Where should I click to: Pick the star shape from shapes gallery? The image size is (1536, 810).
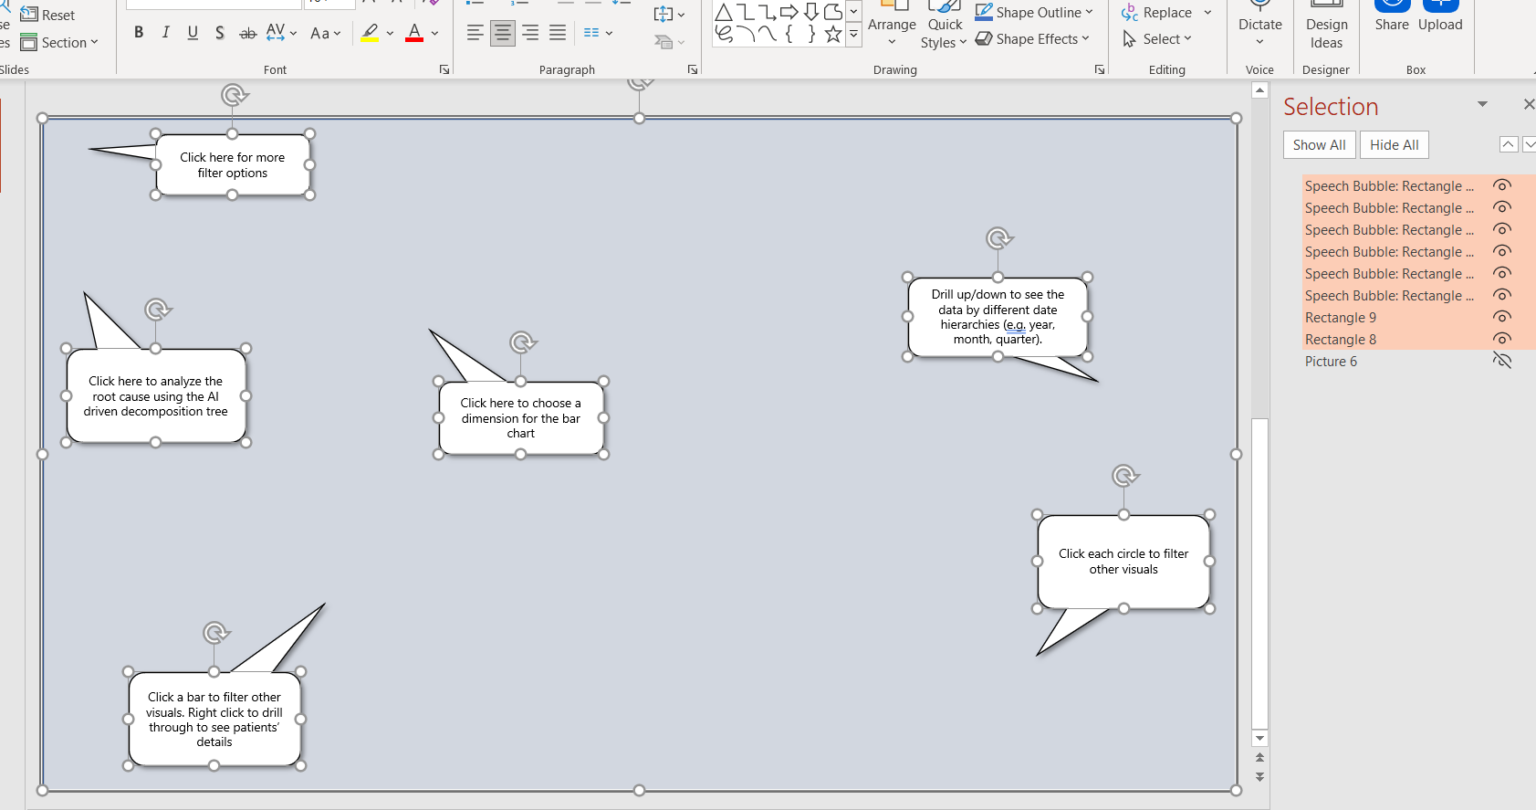pos(832,34)
